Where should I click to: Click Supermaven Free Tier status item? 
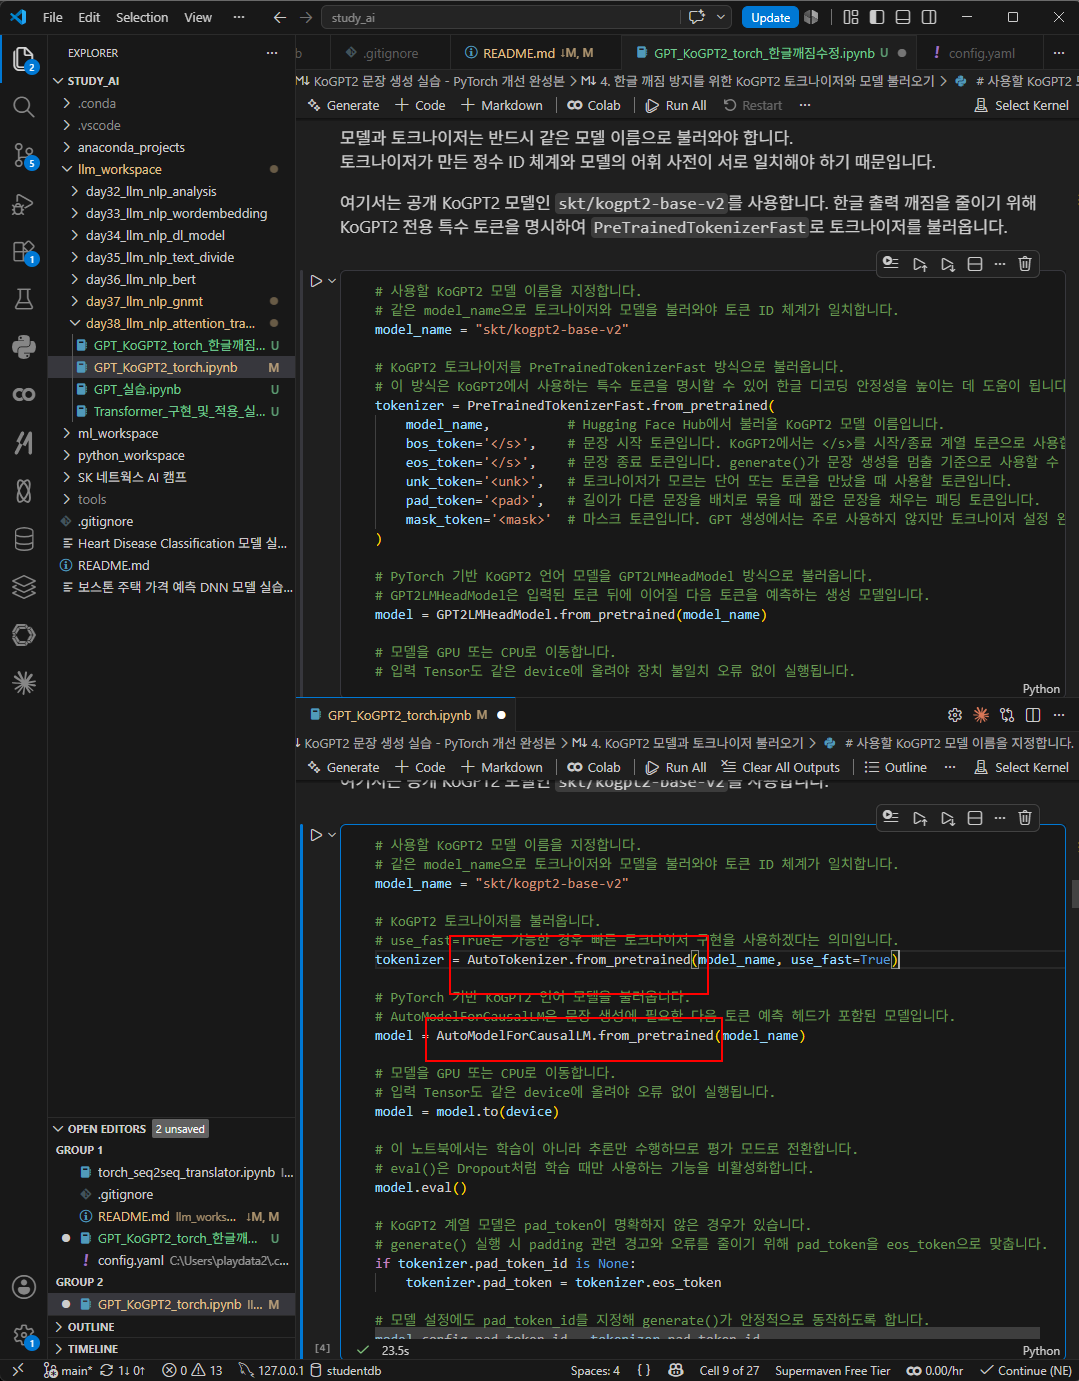832,1370
